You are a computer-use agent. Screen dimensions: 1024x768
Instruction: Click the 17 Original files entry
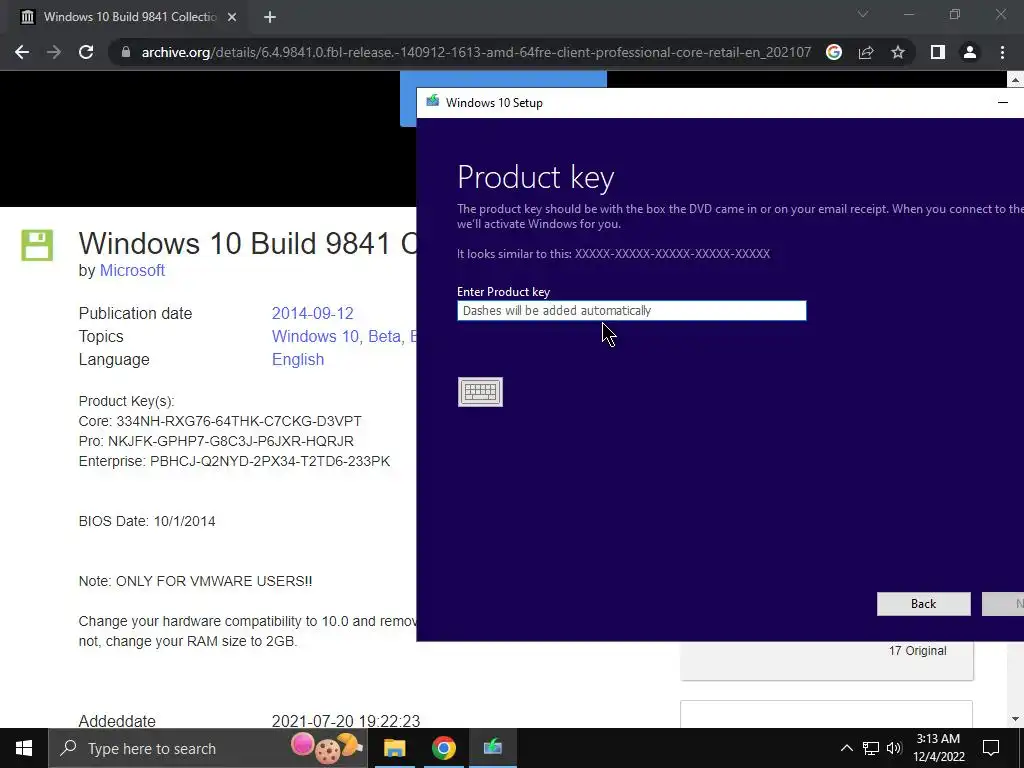(x=917, y=650)
